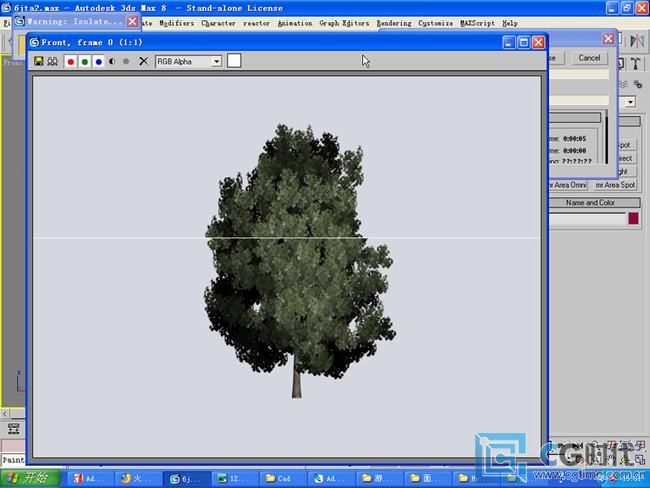The image size is (650, 488).
Task: Maximize the Front frame render window
Action: [x=524, y=42]
